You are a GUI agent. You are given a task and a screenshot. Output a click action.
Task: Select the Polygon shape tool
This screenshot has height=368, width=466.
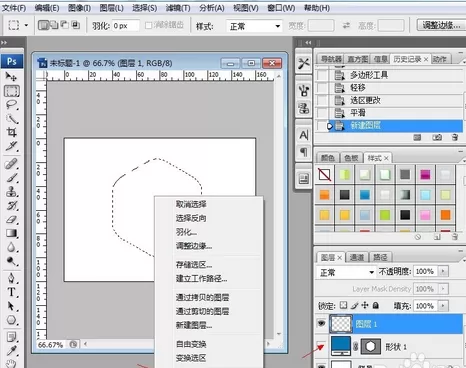[11, 320]
